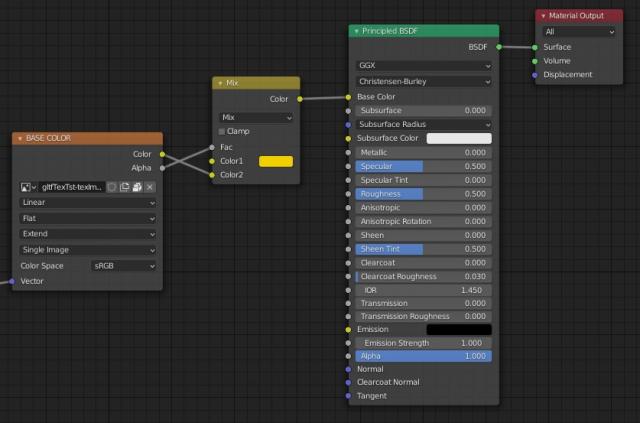Click the Anisotropic Rotation field

pos(424,221)
